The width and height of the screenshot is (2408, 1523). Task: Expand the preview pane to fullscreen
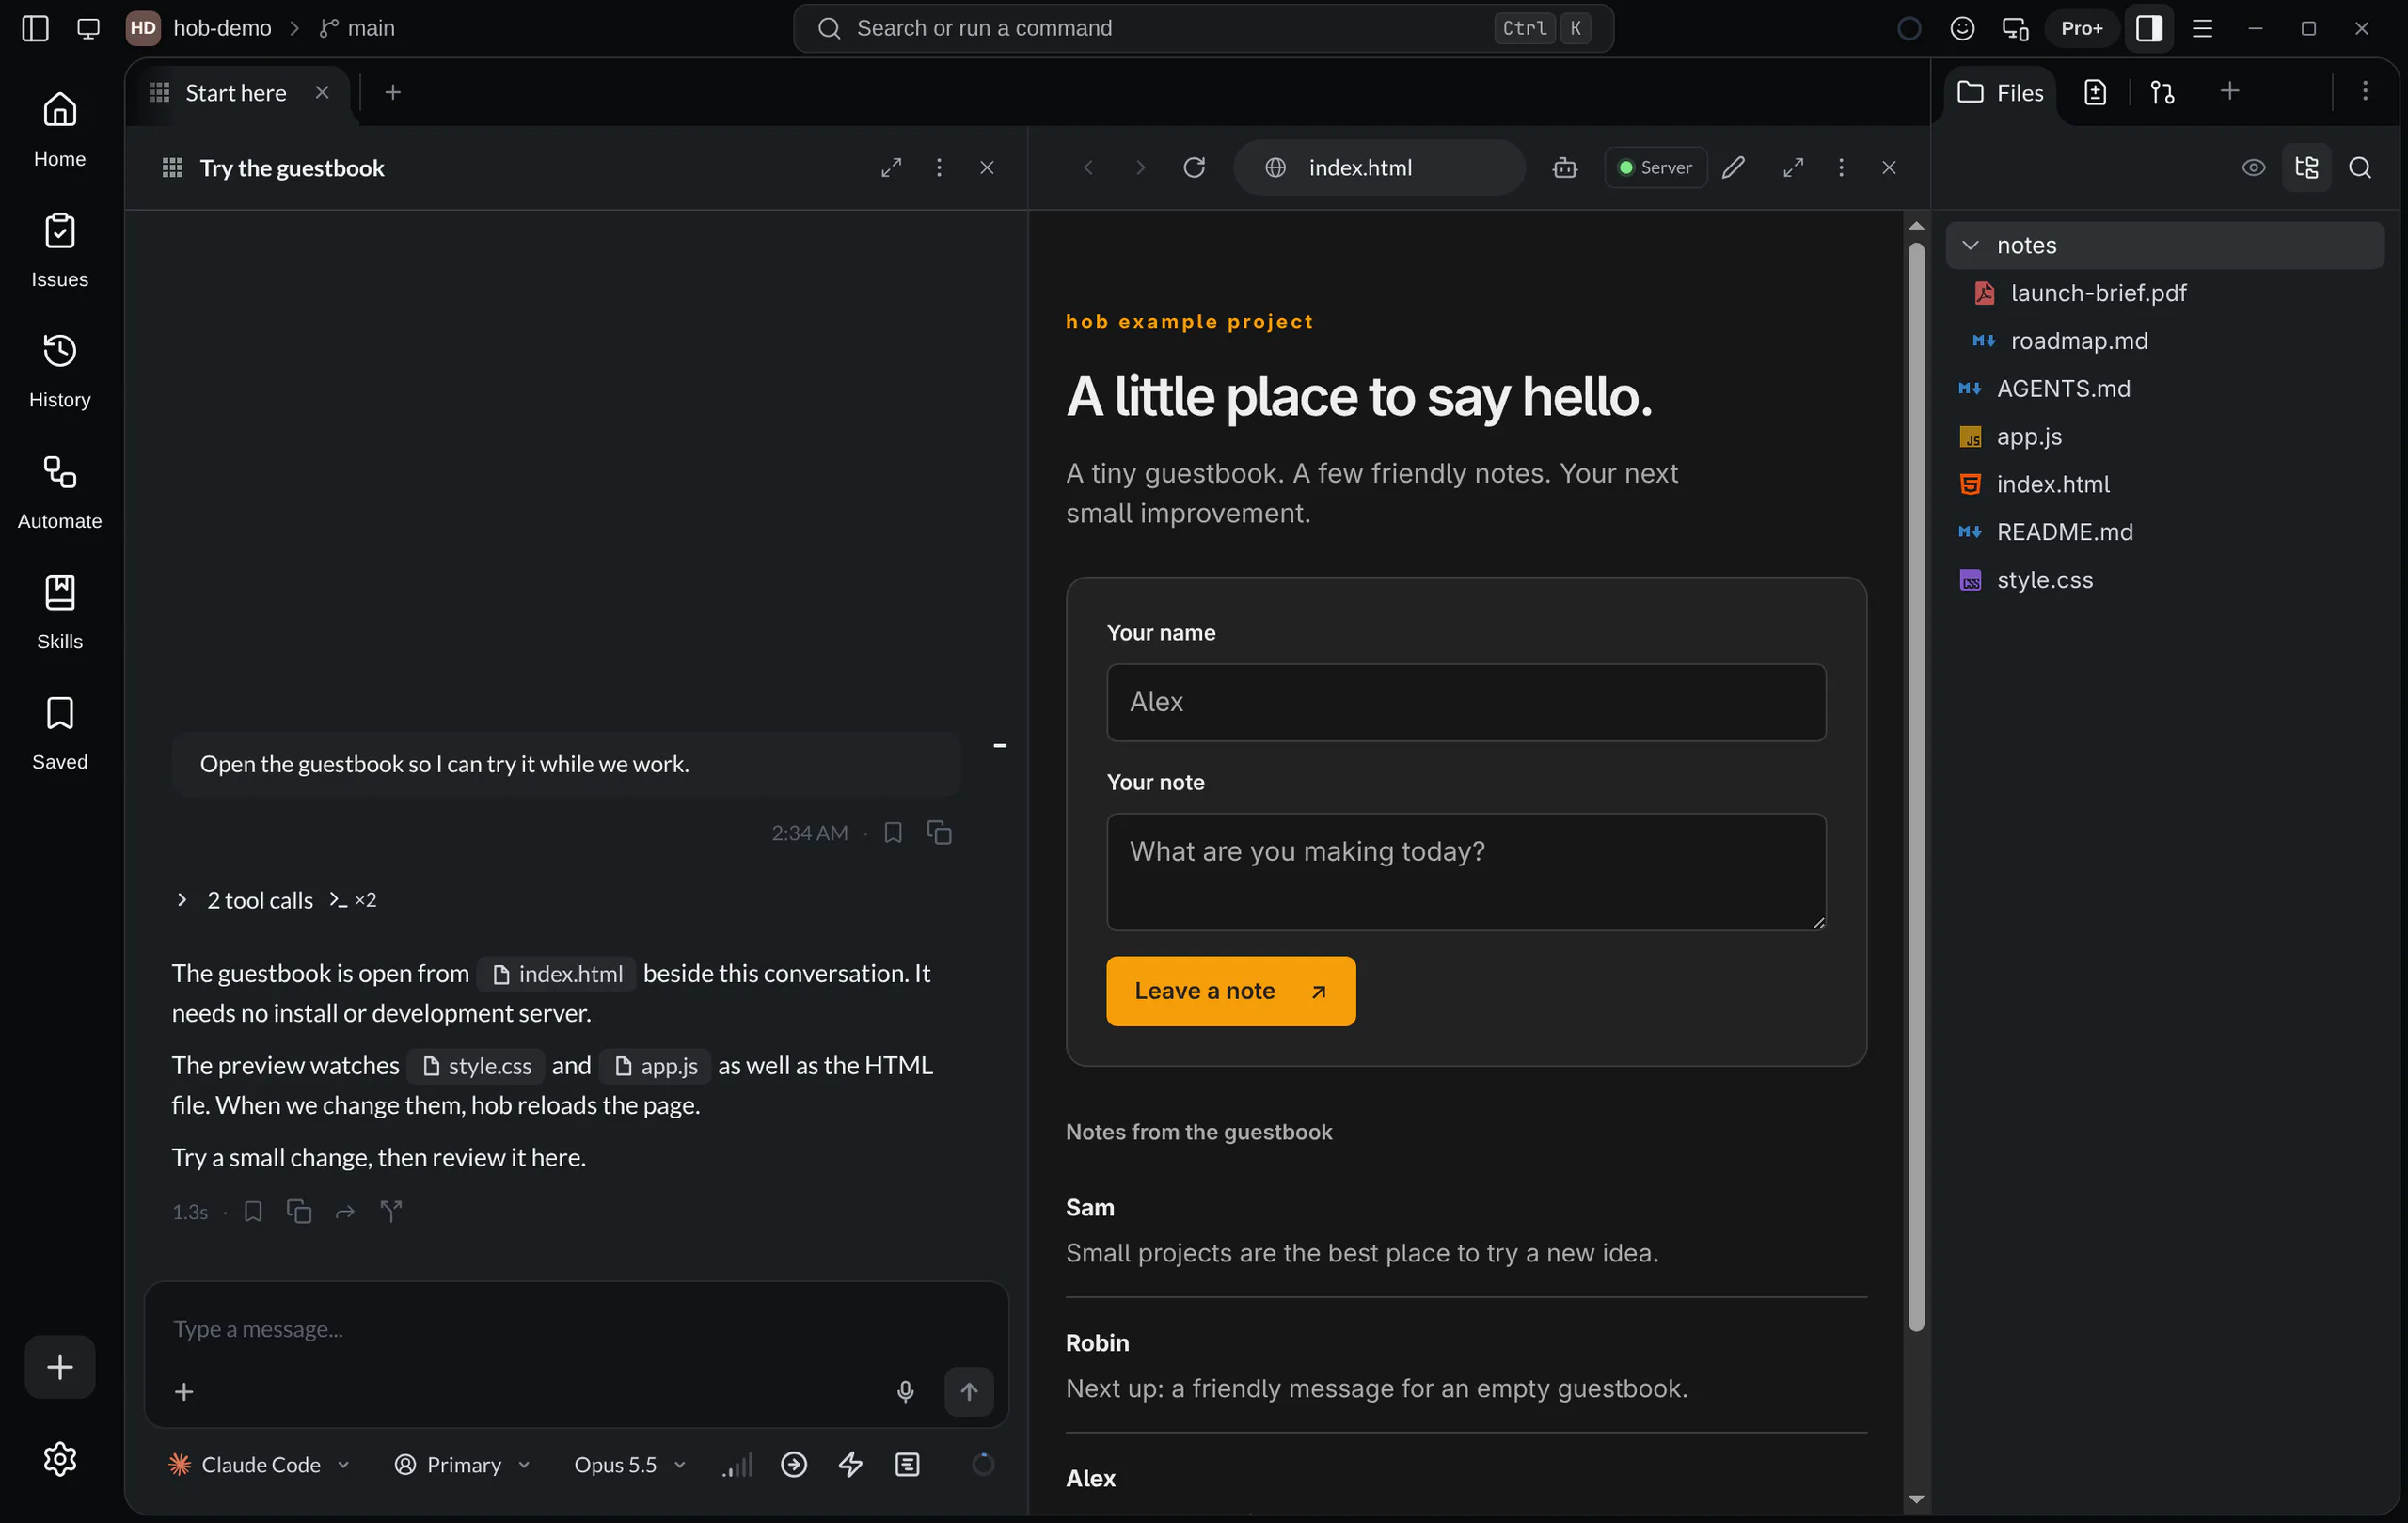1794,167
